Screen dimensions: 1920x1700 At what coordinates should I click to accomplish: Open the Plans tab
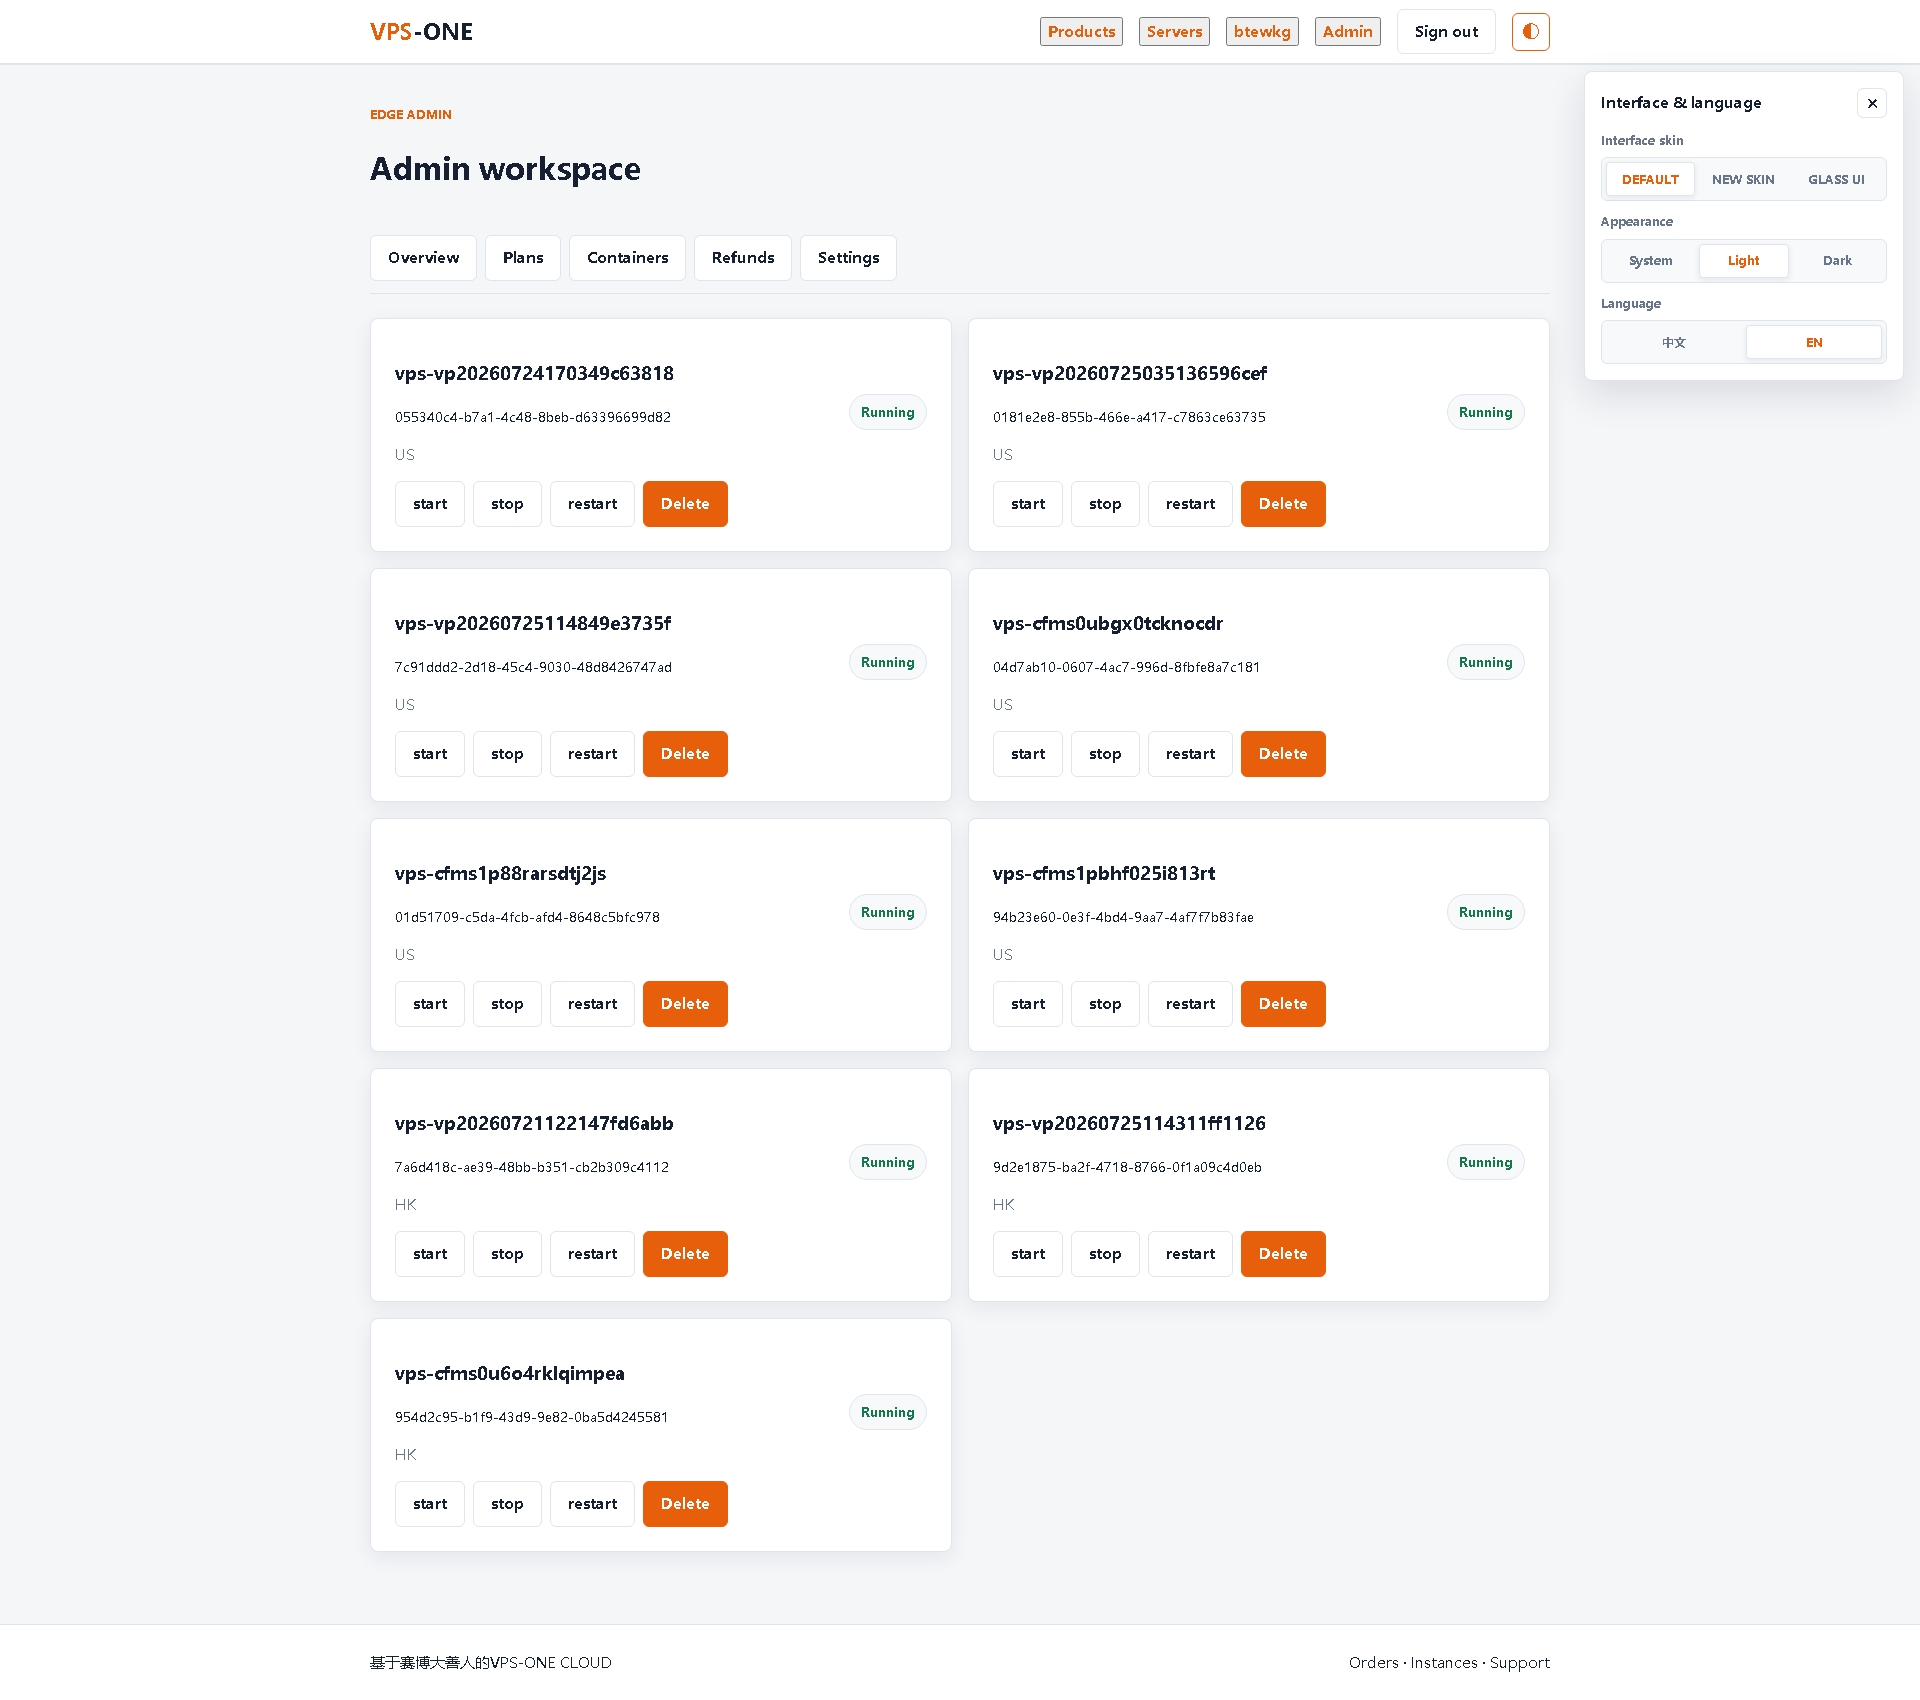pyautogui.click(x=523, y=258)
